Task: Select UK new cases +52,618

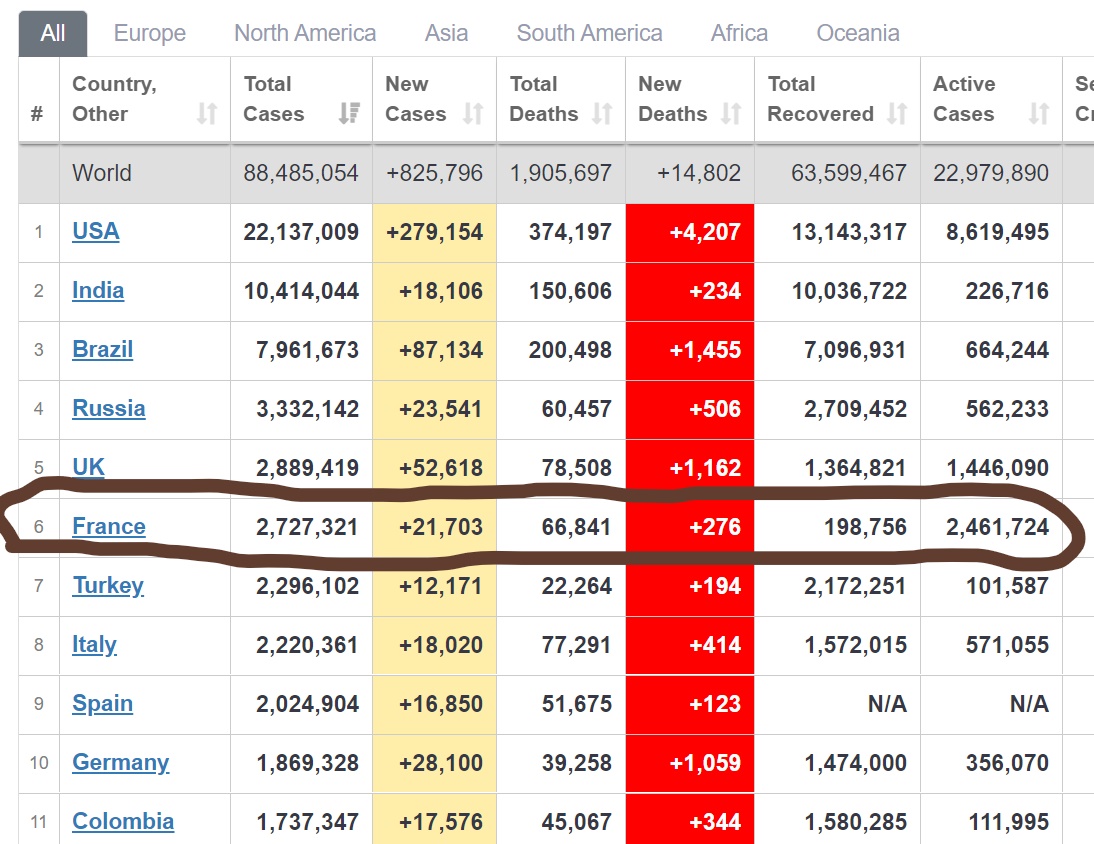Action: (441, 467)
